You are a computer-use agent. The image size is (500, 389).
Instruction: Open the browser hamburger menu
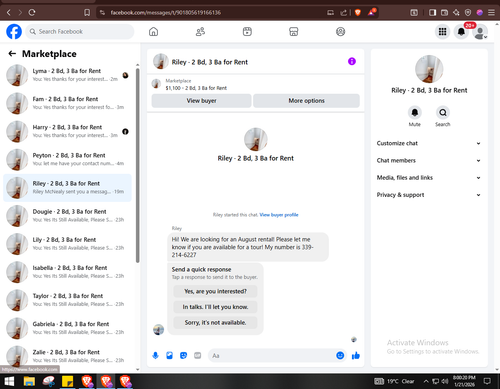pyautogui.click(x=491, y=13)
